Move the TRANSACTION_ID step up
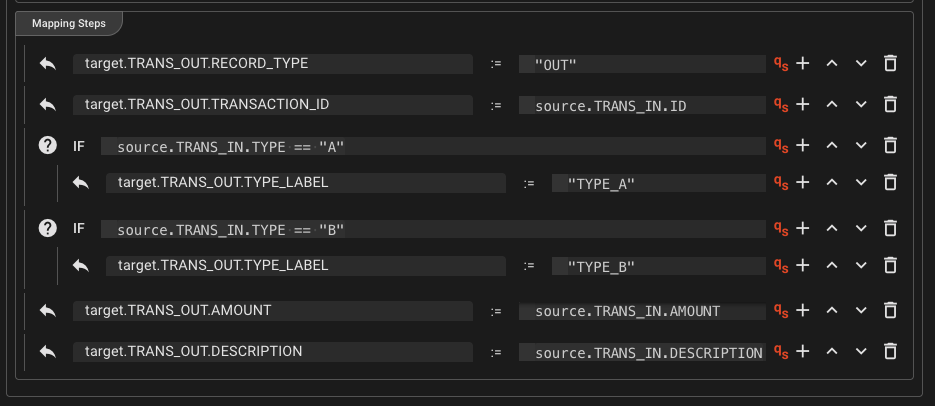 (831, 105)
